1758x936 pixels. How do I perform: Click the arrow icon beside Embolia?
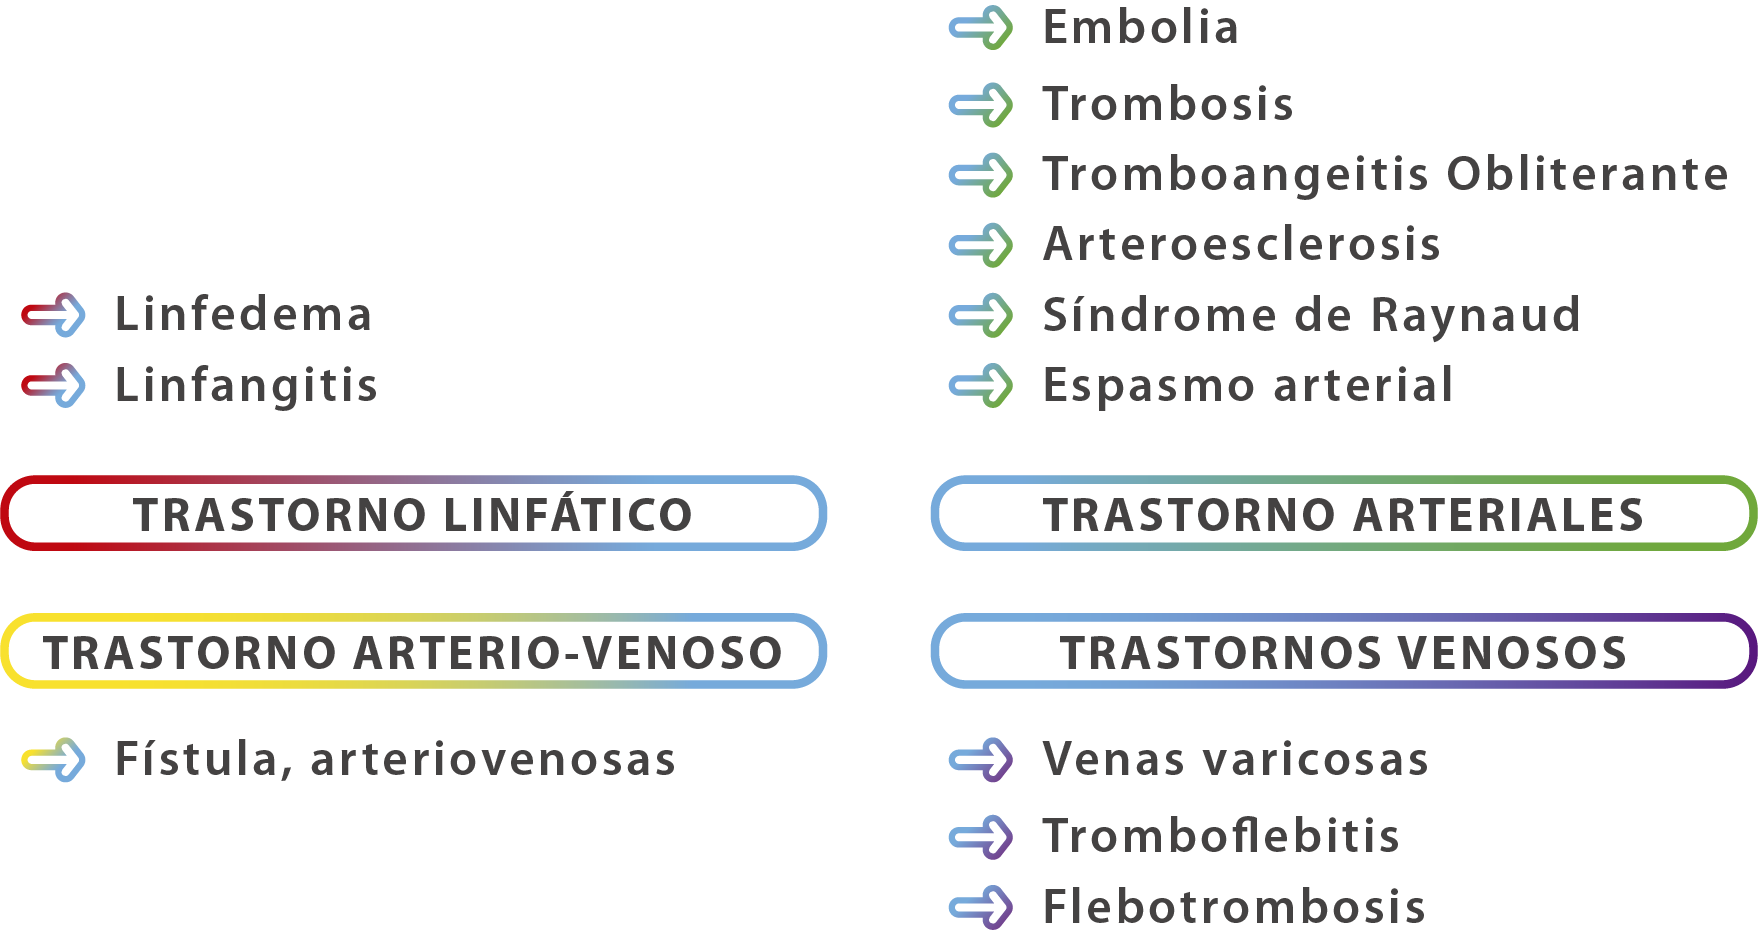981,28
